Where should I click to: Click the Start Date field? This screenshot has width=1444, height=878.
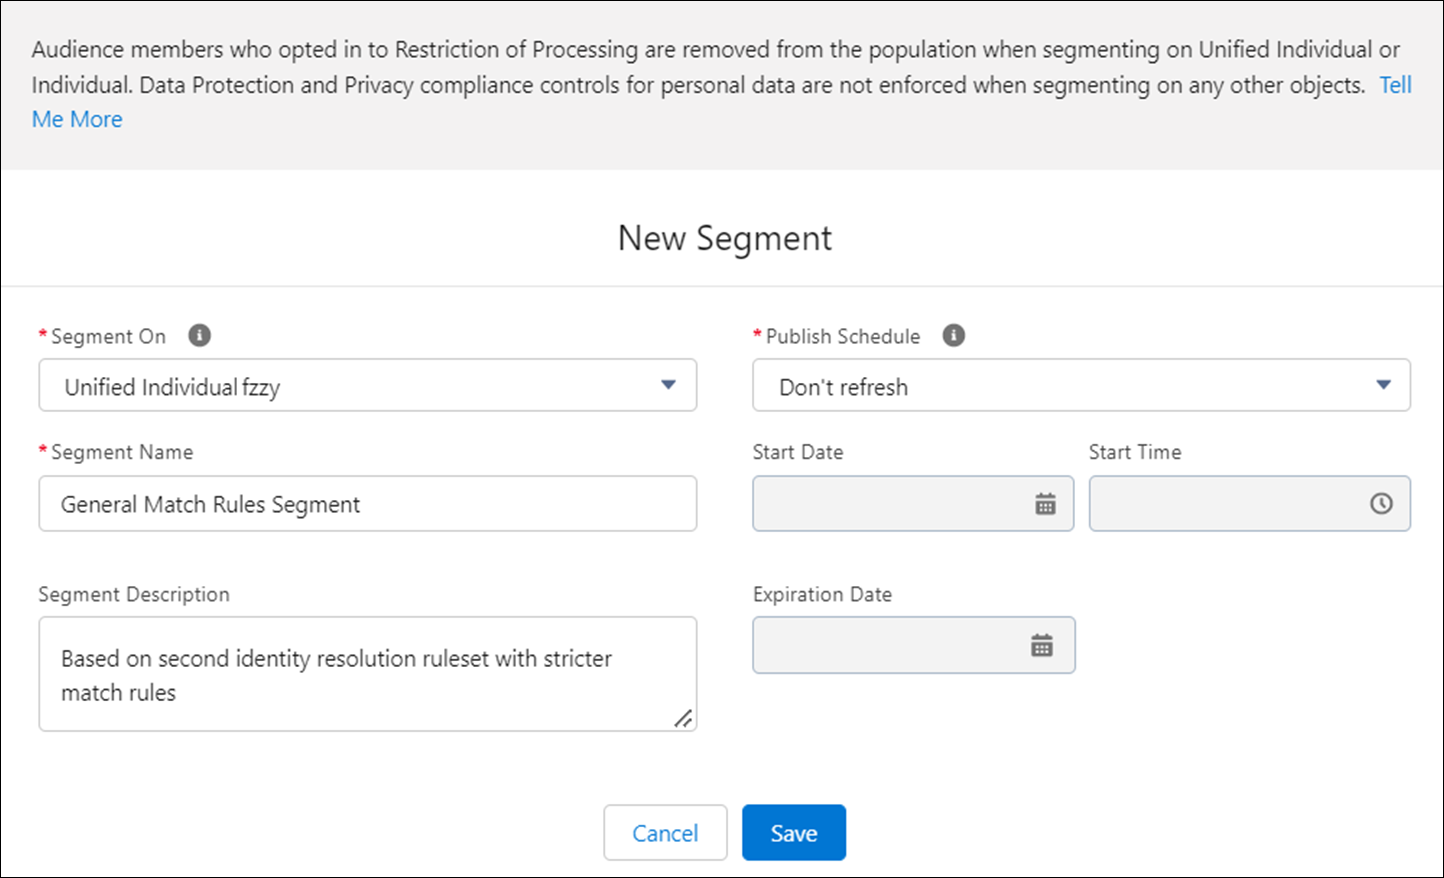click(913, 503)
